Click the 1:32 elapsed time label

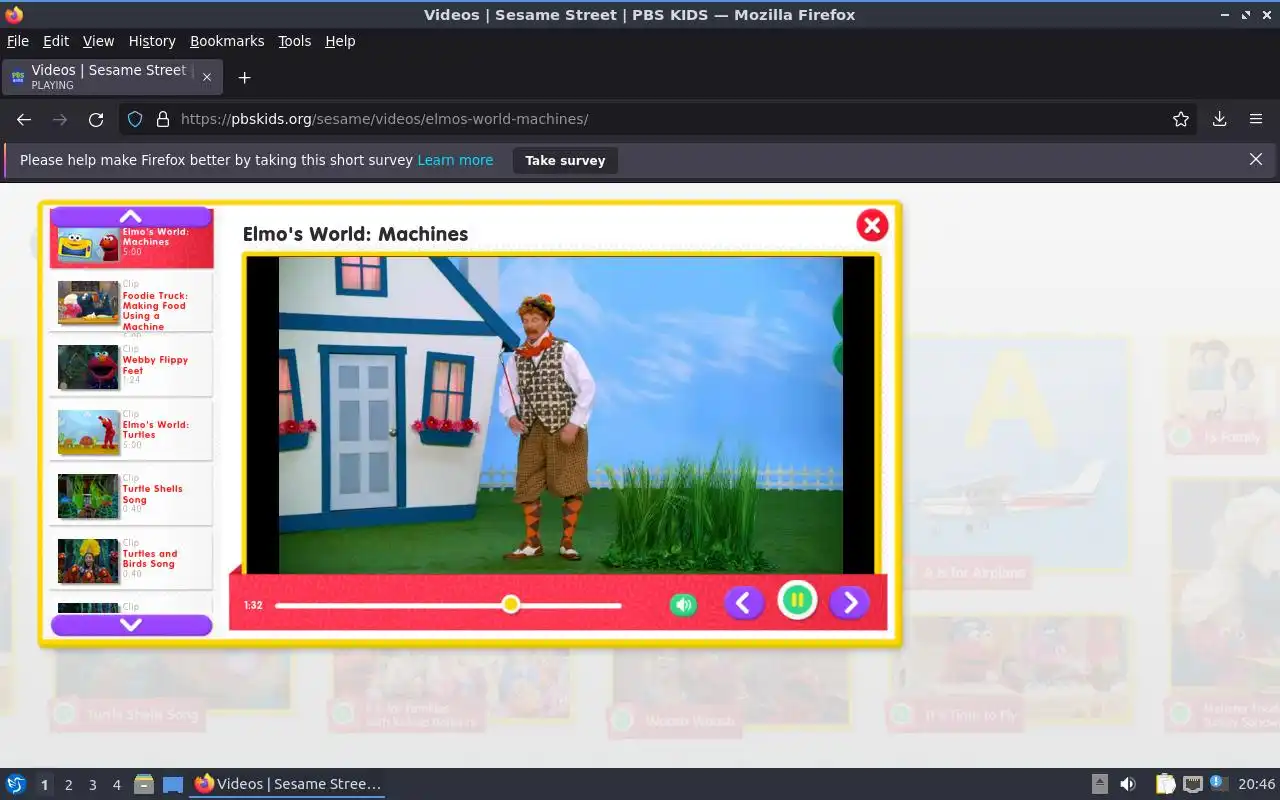tap(253, 605)
